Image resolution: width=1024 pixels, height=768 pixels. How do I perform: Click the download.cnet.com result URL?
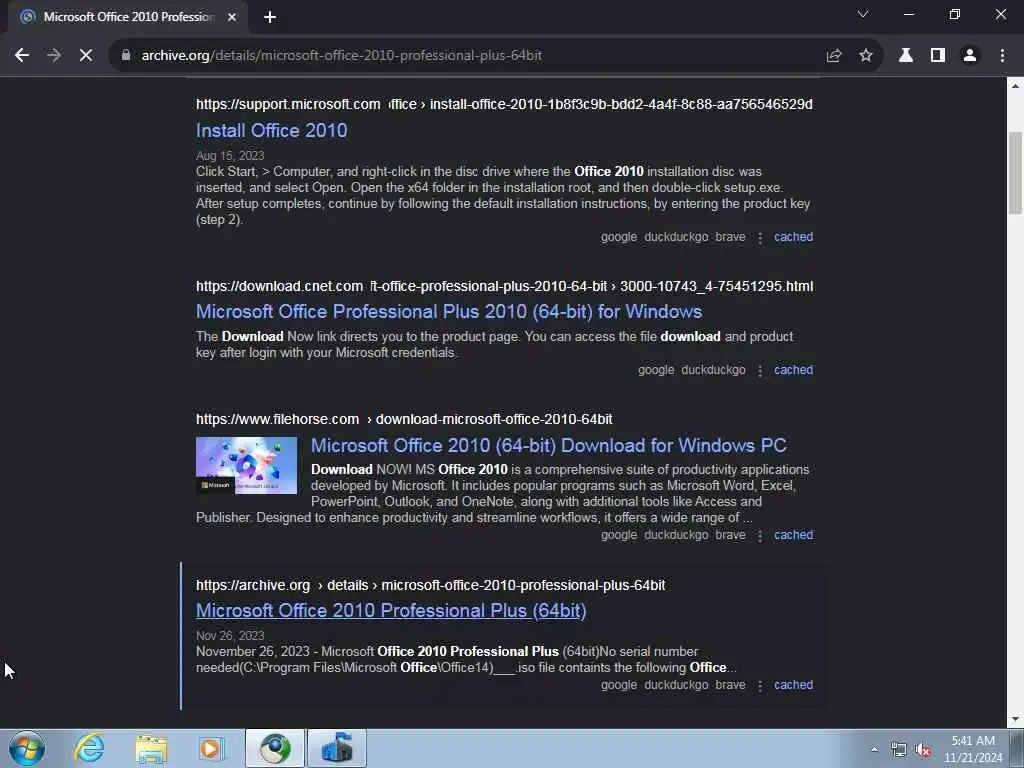tap(504, 286)
